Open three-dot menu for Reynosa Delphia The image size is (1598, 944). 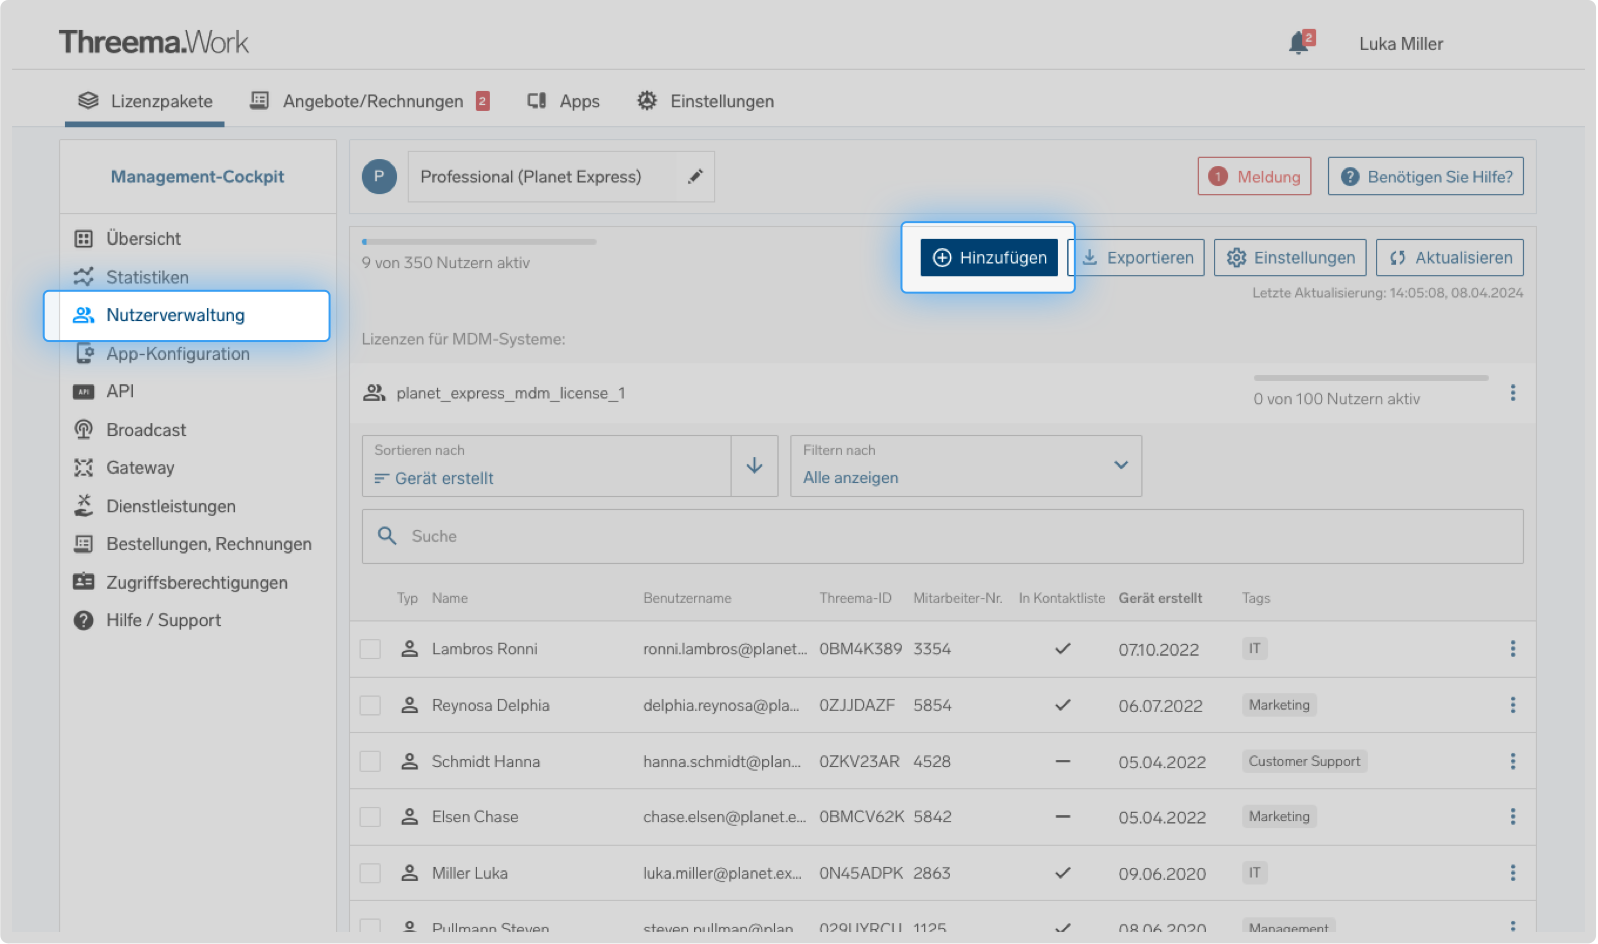coord(1512,705)
